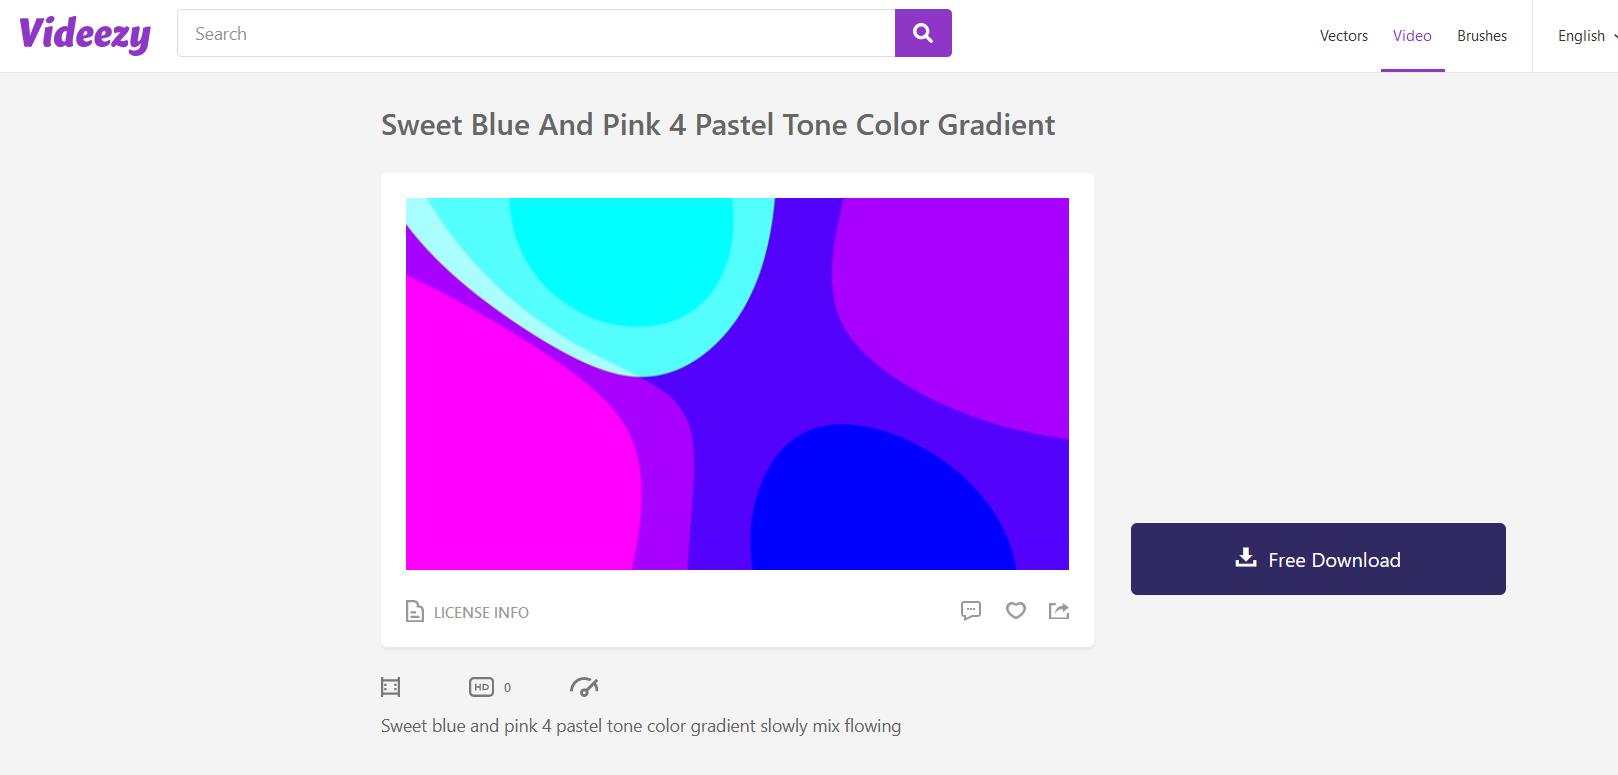Favorite the video with the heart icon
1618x775 pixels.
click(x=1015, y=610)
